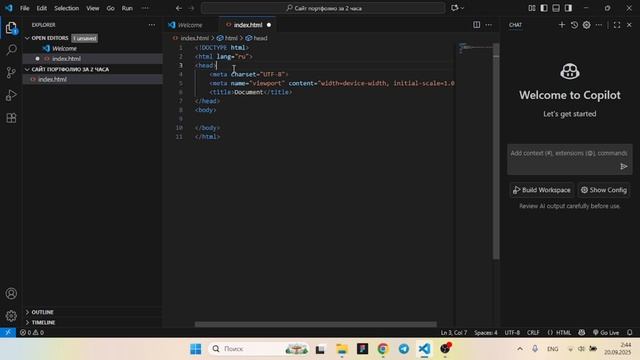Open the Extensions view

pos(11,118)
